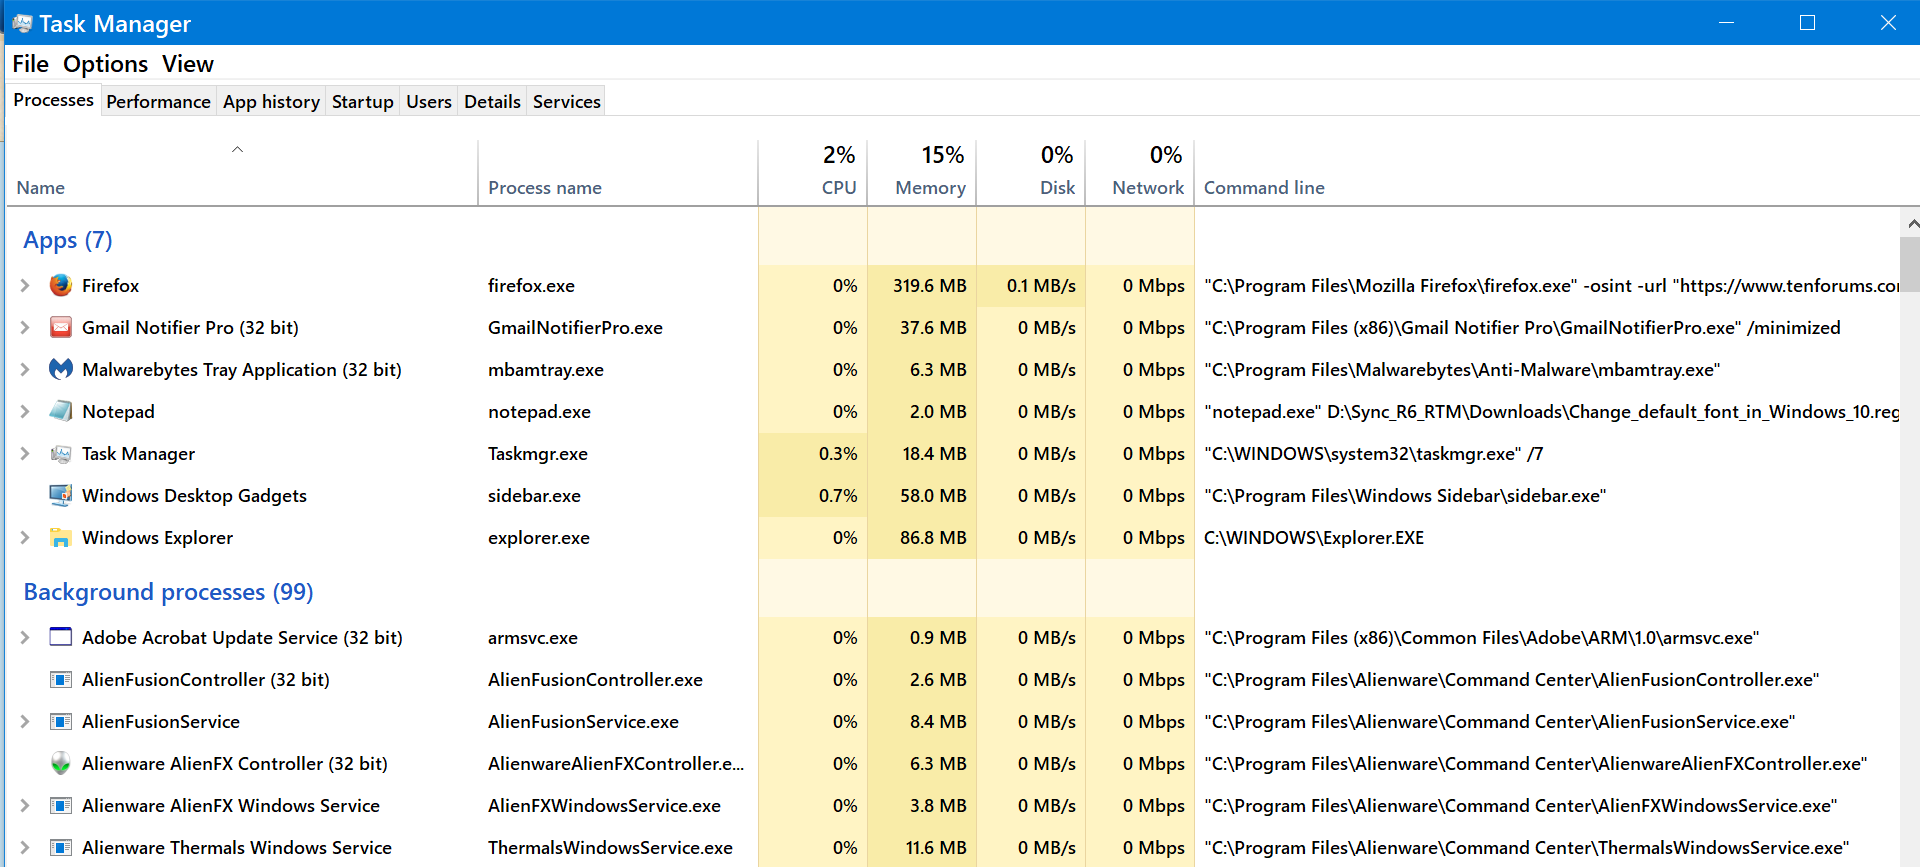Click the ThermalsWindowsService.exe process name
The width and height of the screenshot is (1920, 867).
[x=610, y=848]
